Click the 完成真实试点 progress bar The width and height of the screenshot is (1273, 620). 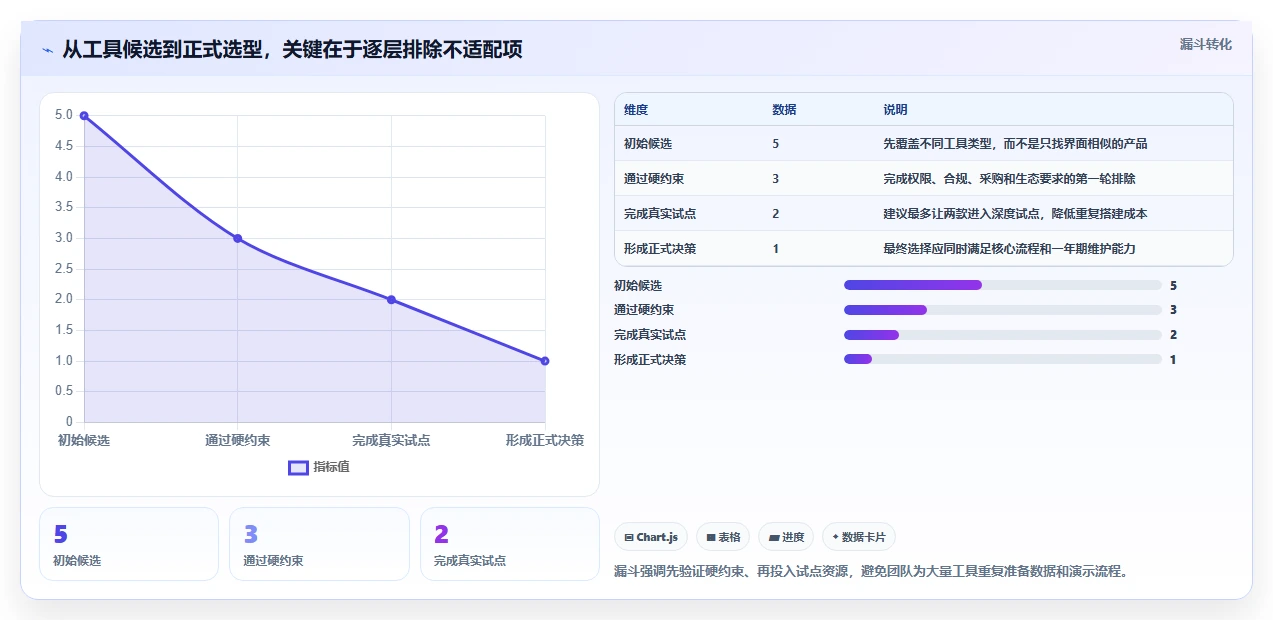[x=1003, y=335]
